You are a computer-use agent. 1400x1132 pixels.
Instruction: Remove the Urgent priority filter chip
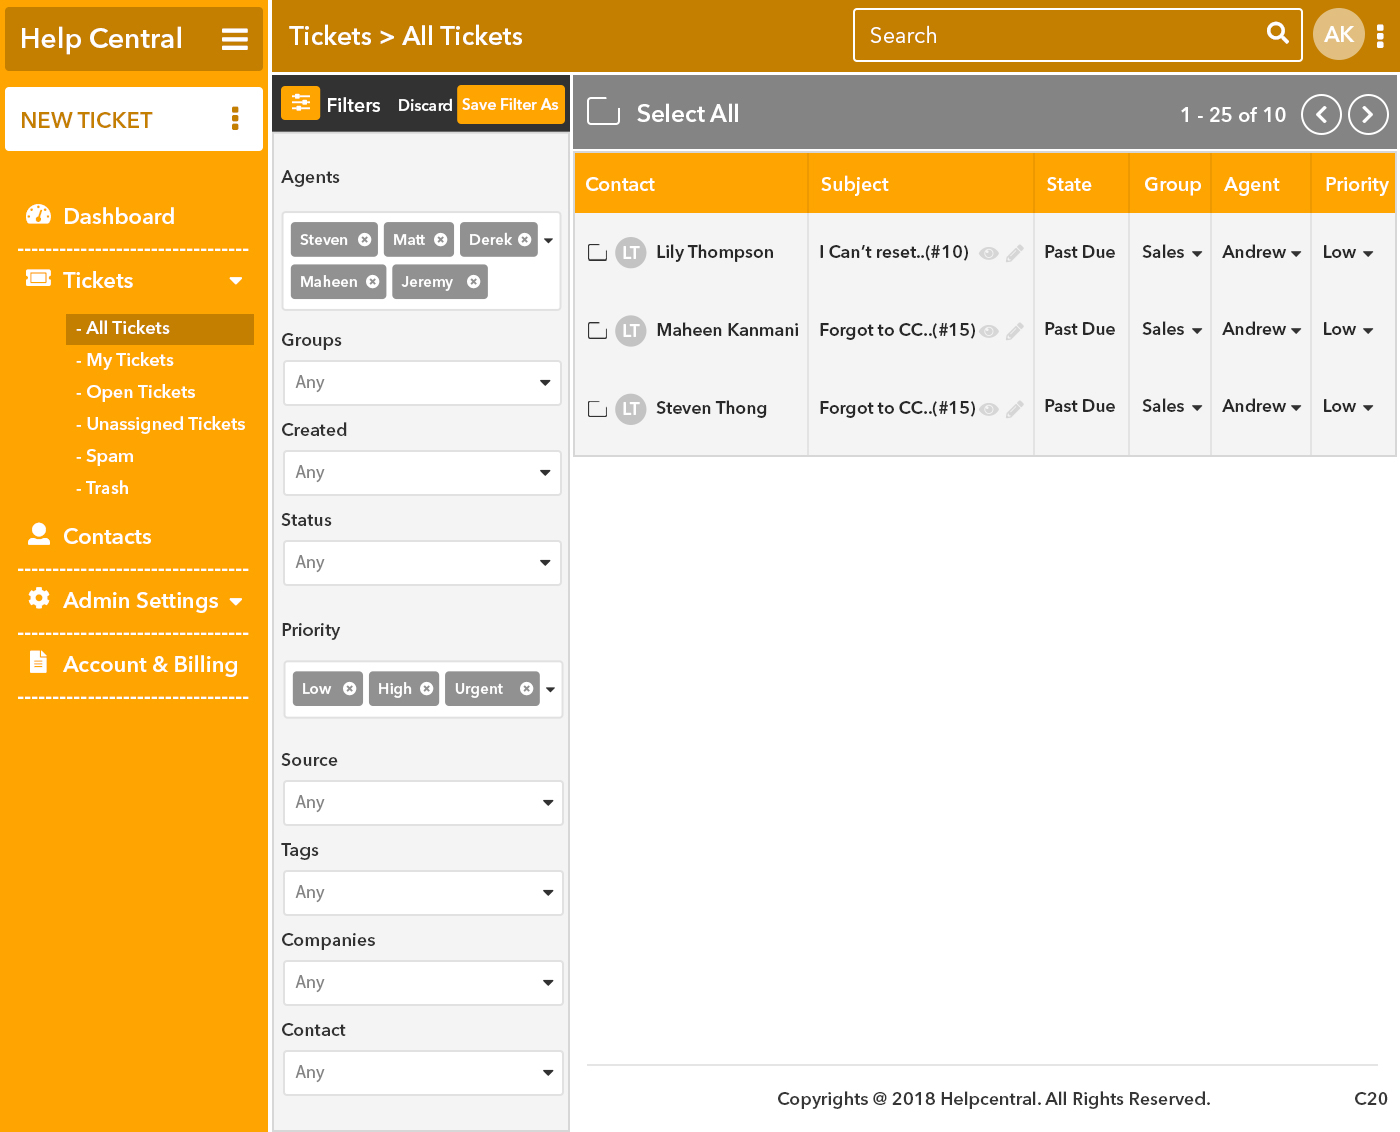click(x=526, y=689)
